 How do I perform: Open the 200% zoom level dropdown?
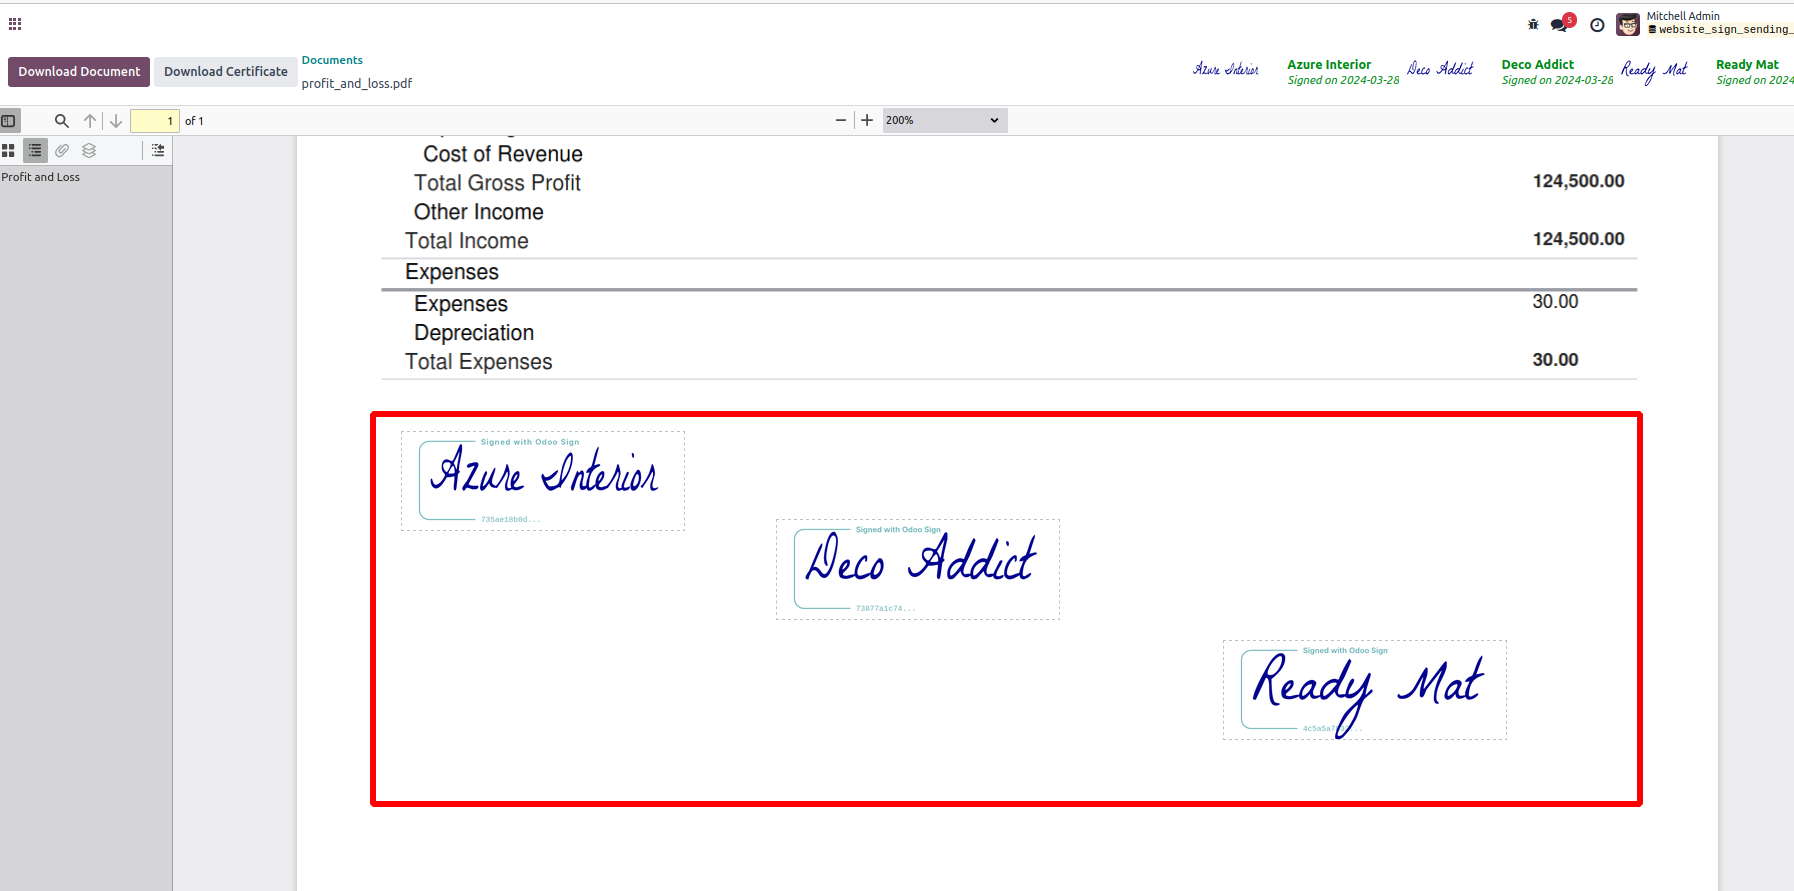(944, 120)
